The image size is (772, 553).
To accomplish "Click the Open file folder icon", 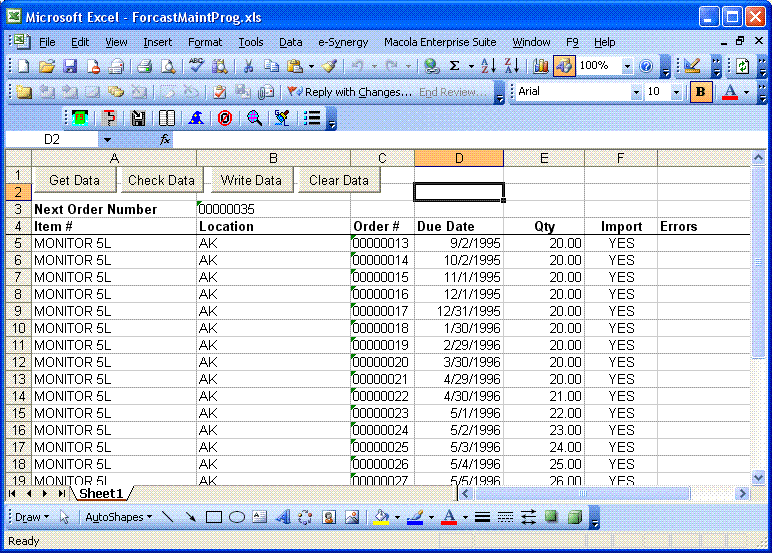I will 46,65.
